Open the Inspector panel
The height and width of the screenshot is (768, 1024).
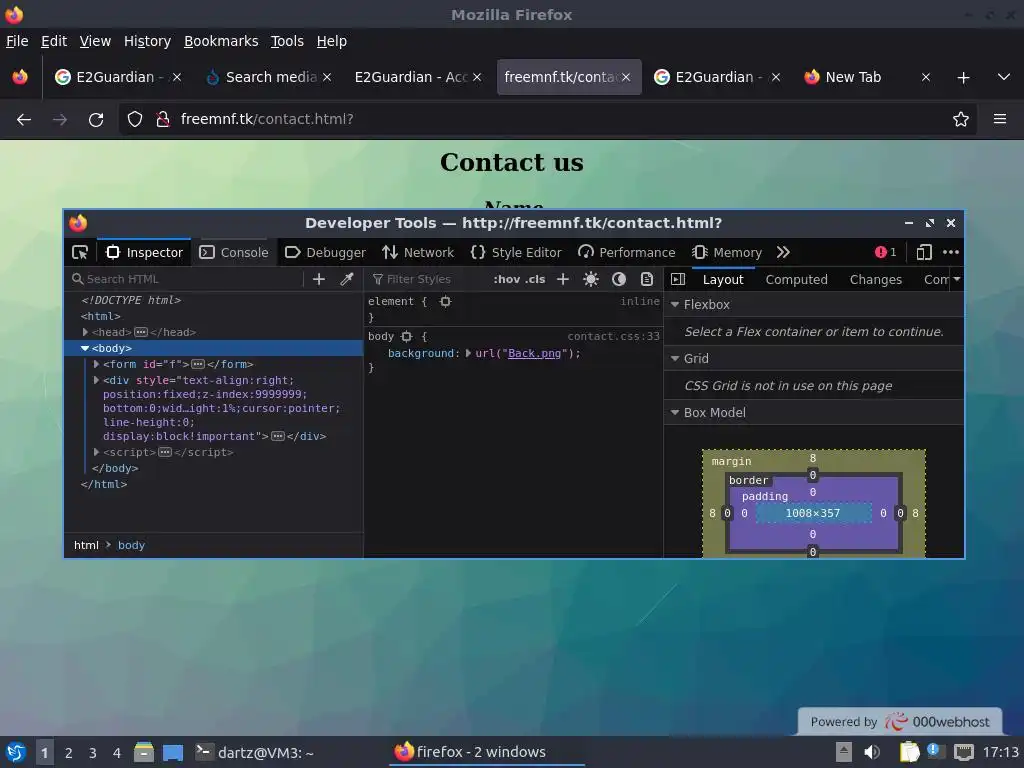point(144,252)
